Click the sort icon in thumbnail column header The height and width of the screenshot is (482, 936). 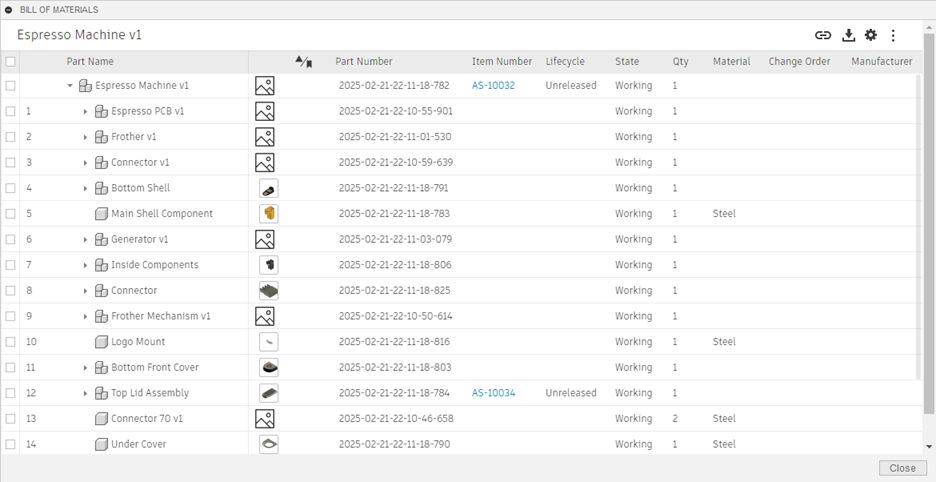[303, 61]
